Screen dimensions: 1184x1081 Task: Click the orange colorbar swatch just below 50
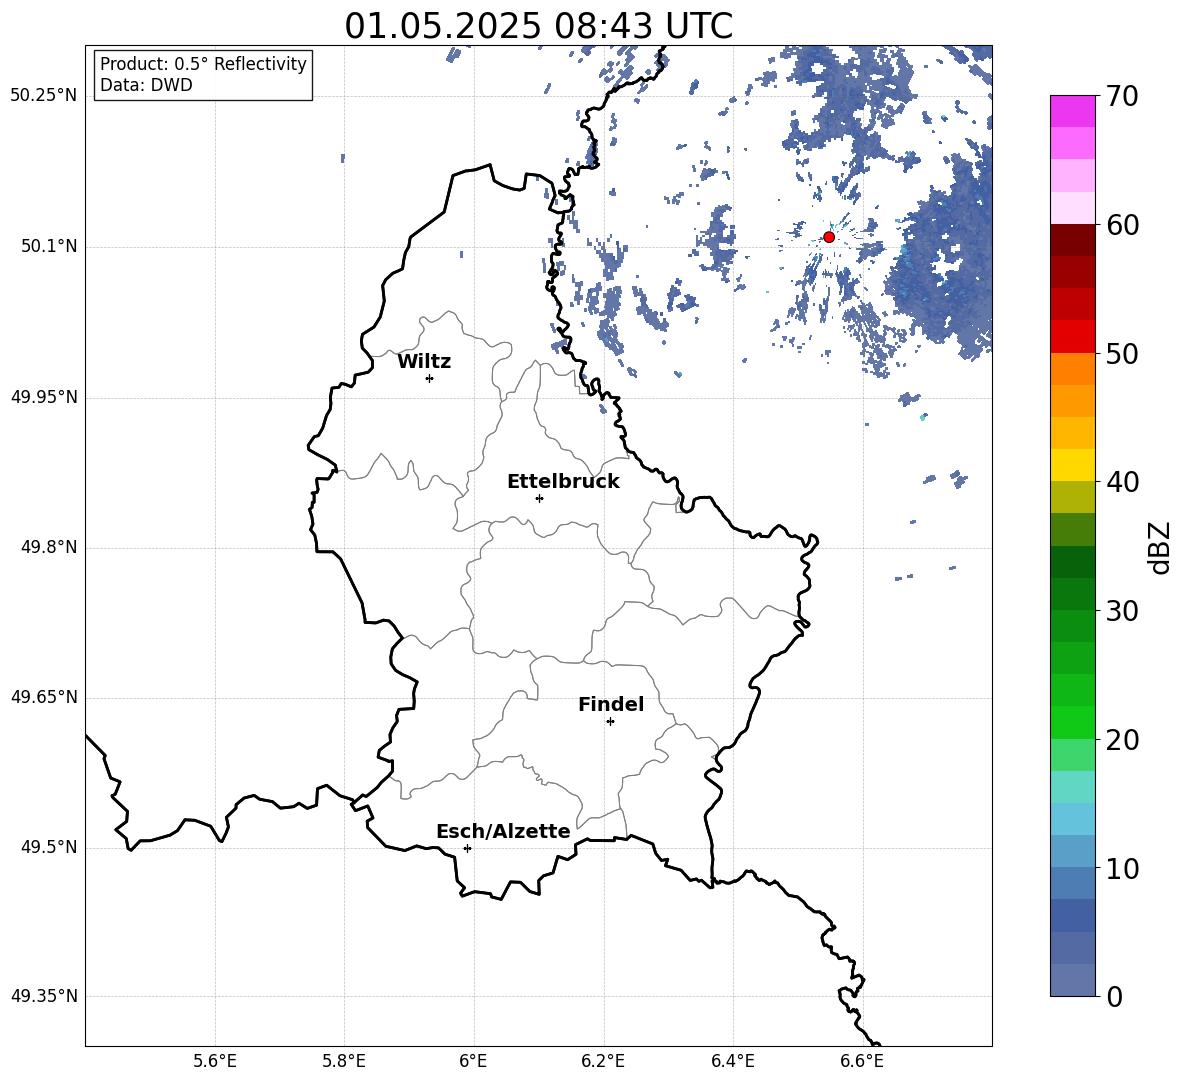[1072, 368]
